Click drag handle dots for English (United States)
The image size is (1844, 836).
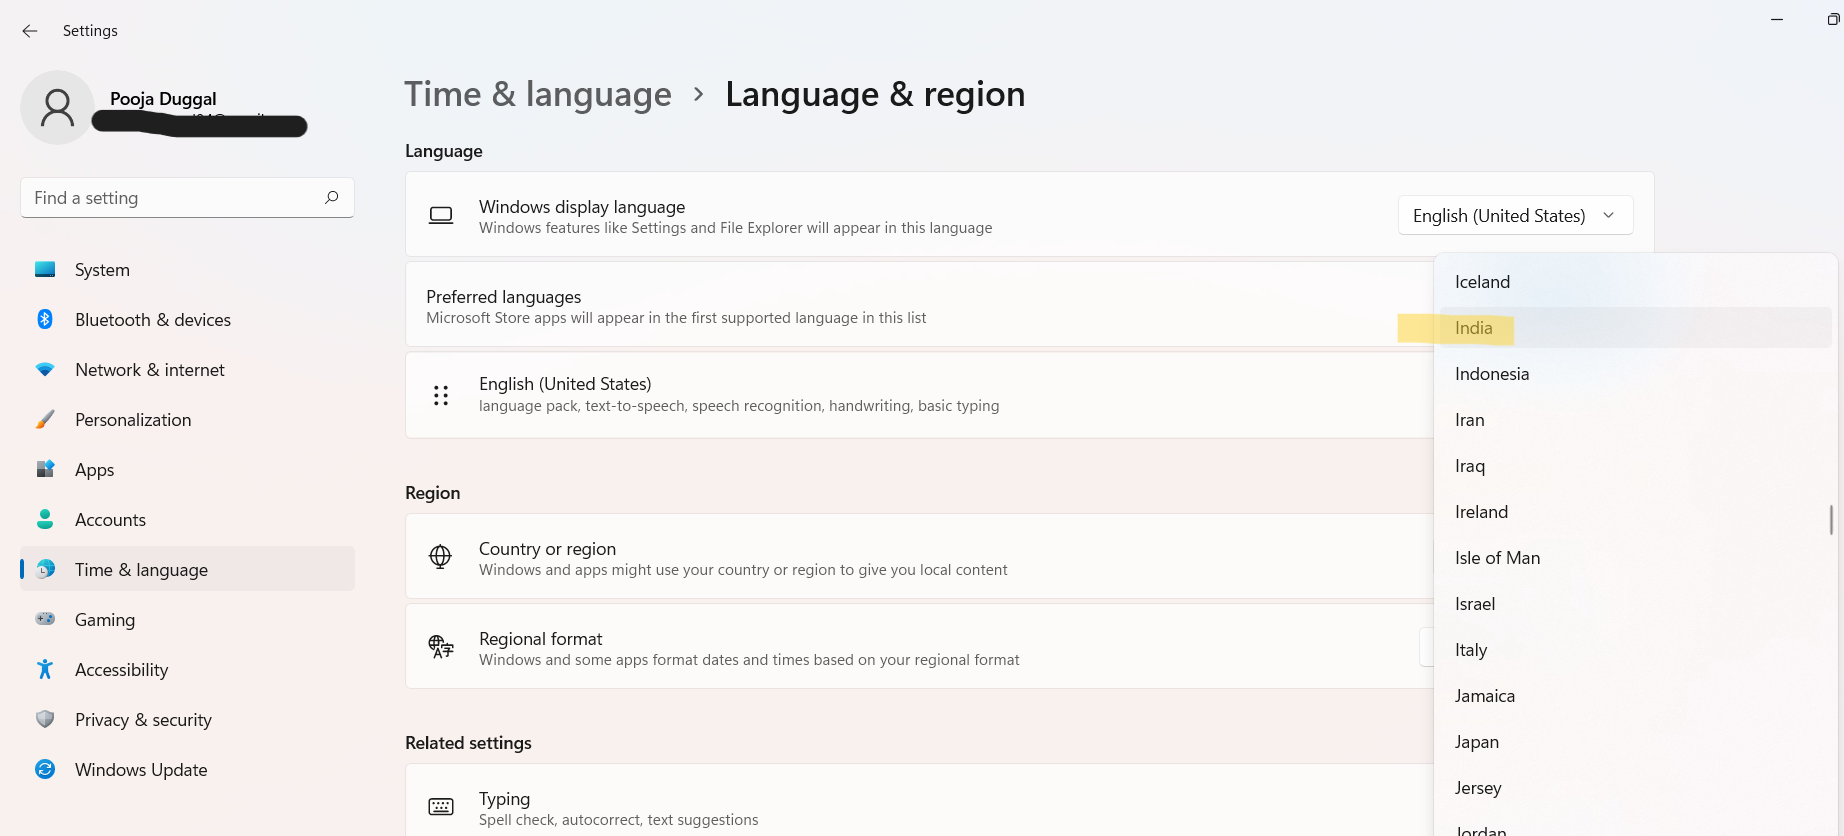tap(441, 395)
